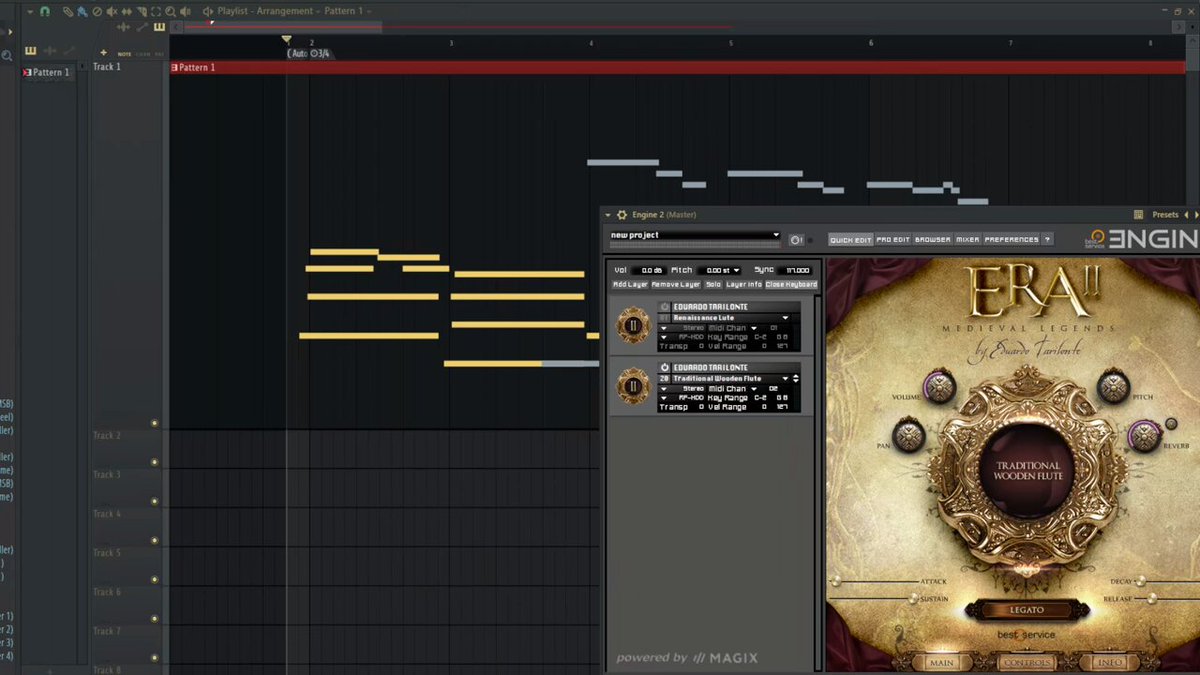Image resolution: width=1200 pixels, height=675 pixels.
Task: Toggle the small reverb on/off button
Action: [x=1171, y=424]
